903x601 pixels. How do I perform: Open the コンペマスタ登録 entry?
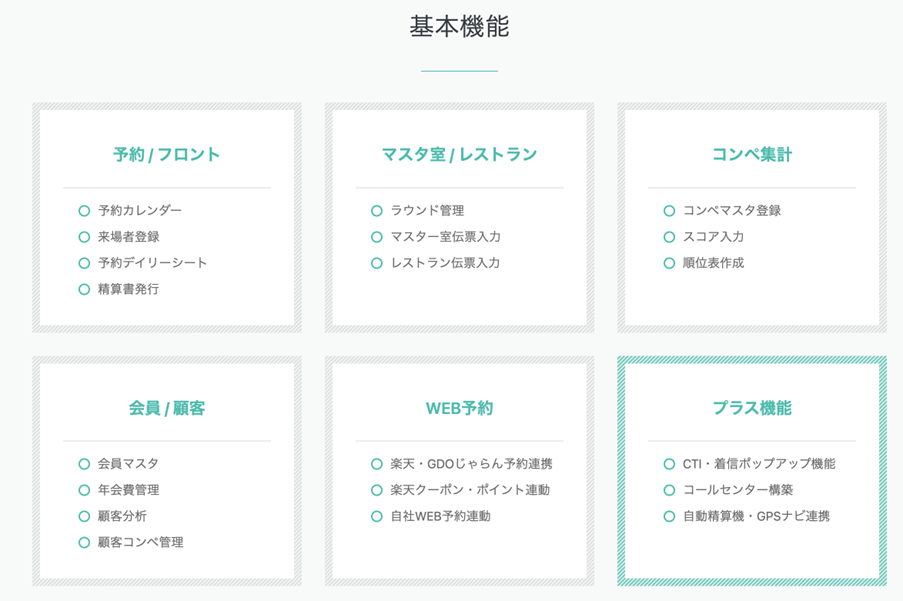tap(731, 211)
